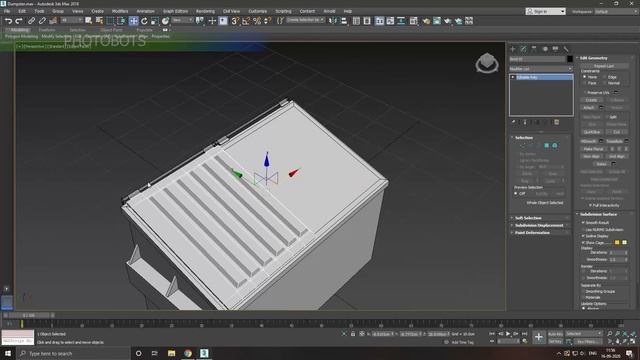Viewport: 640px width, 360px height.
Task: Activate the Select Object tool
Action: [89, 21]
